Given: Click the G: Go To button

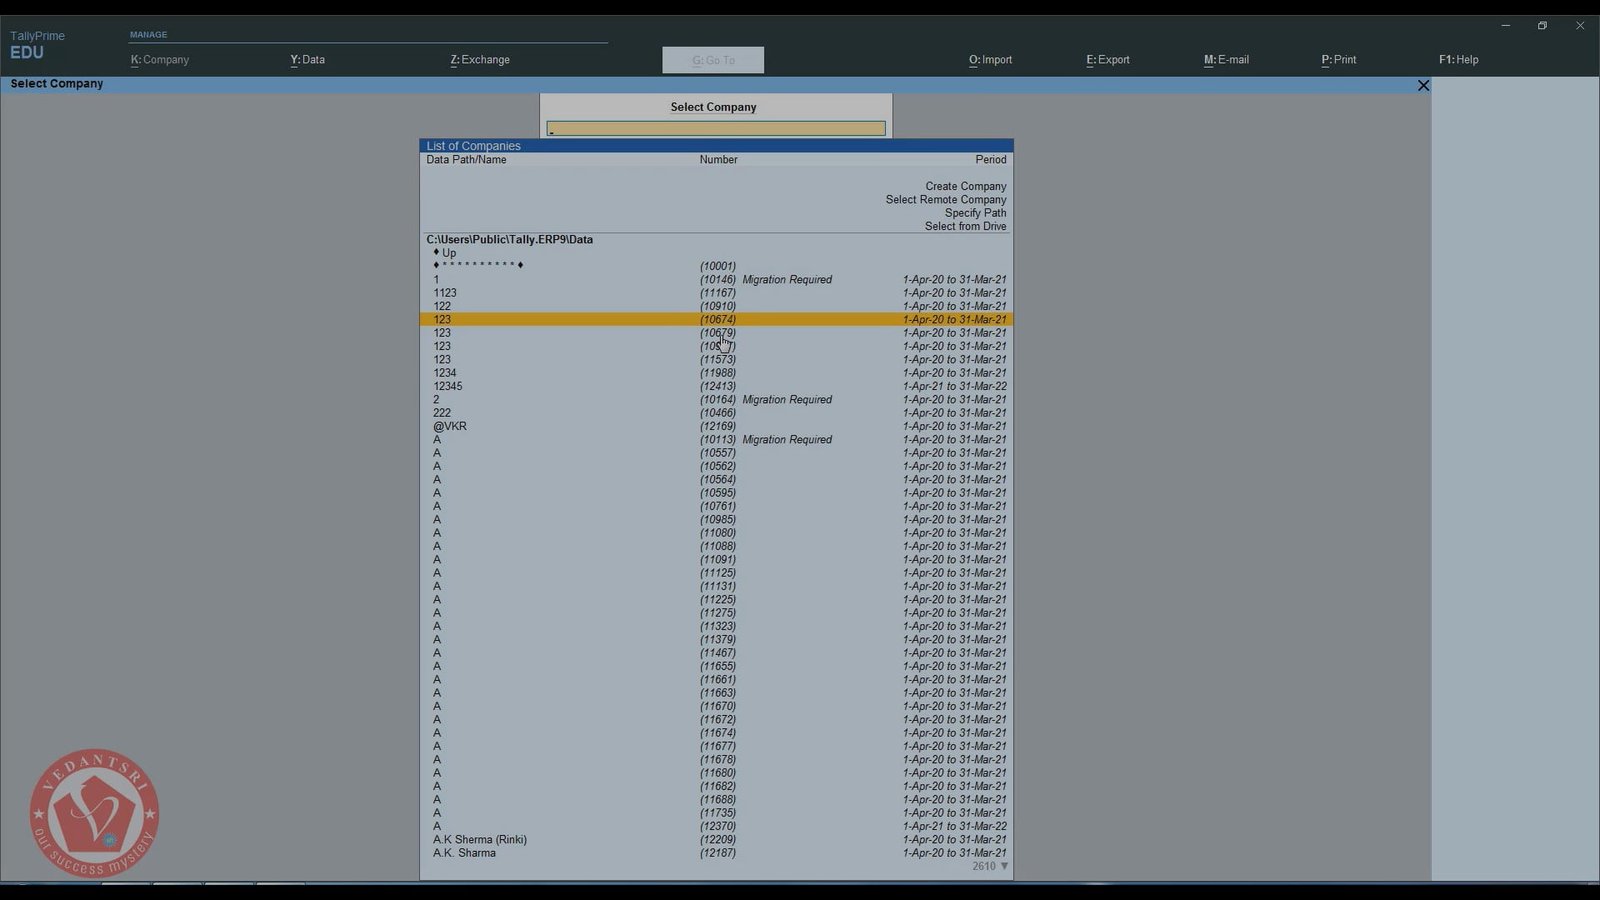Looking at the screenshot, I should pos(713,60).
